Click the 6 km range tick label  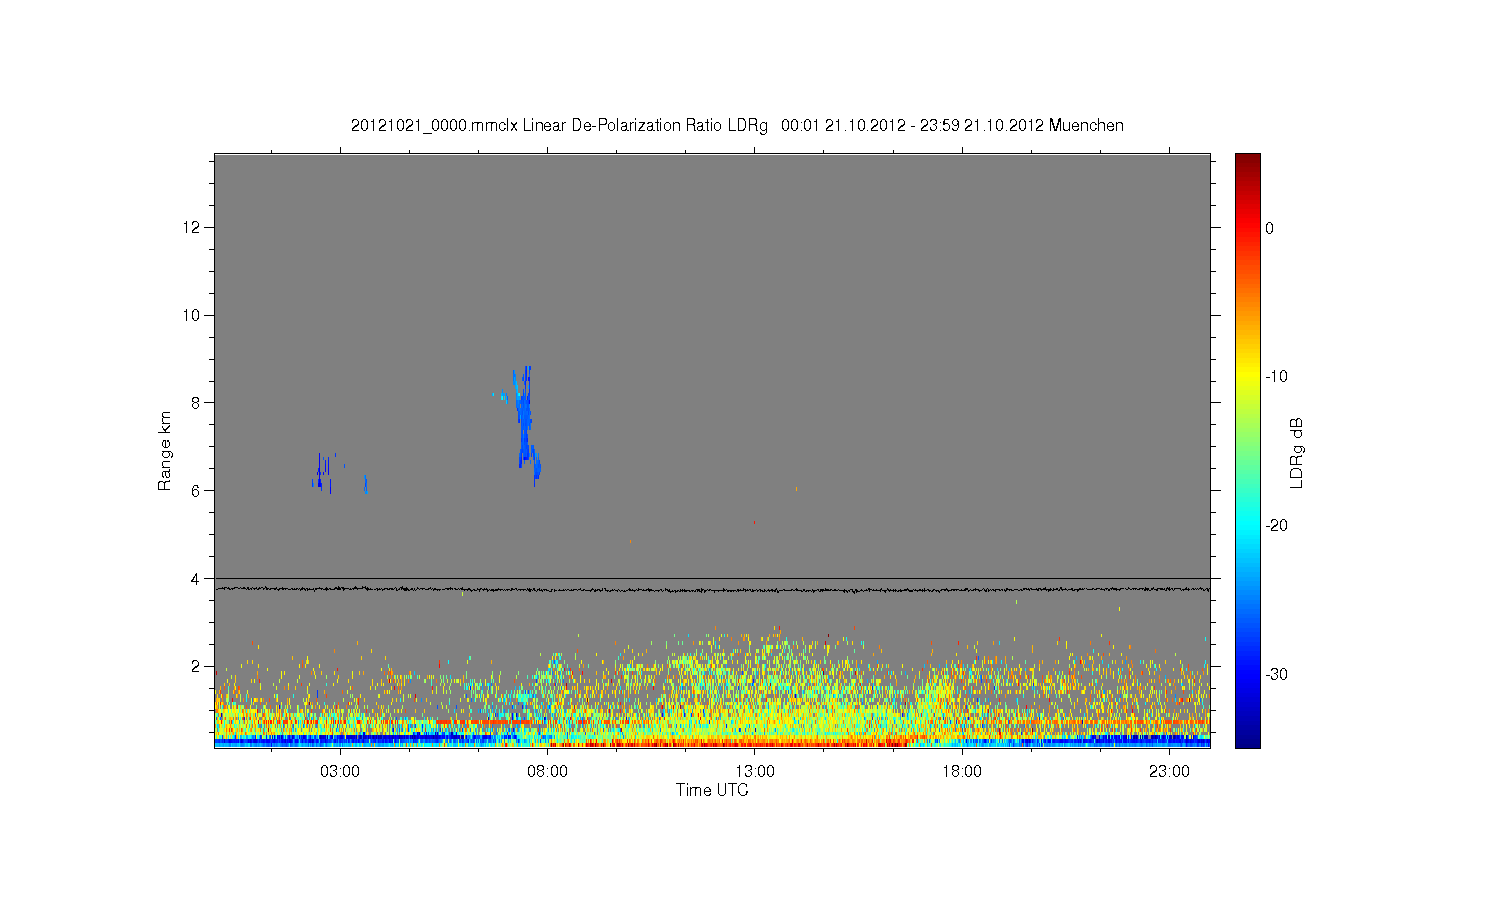click(x=197, y=491)
